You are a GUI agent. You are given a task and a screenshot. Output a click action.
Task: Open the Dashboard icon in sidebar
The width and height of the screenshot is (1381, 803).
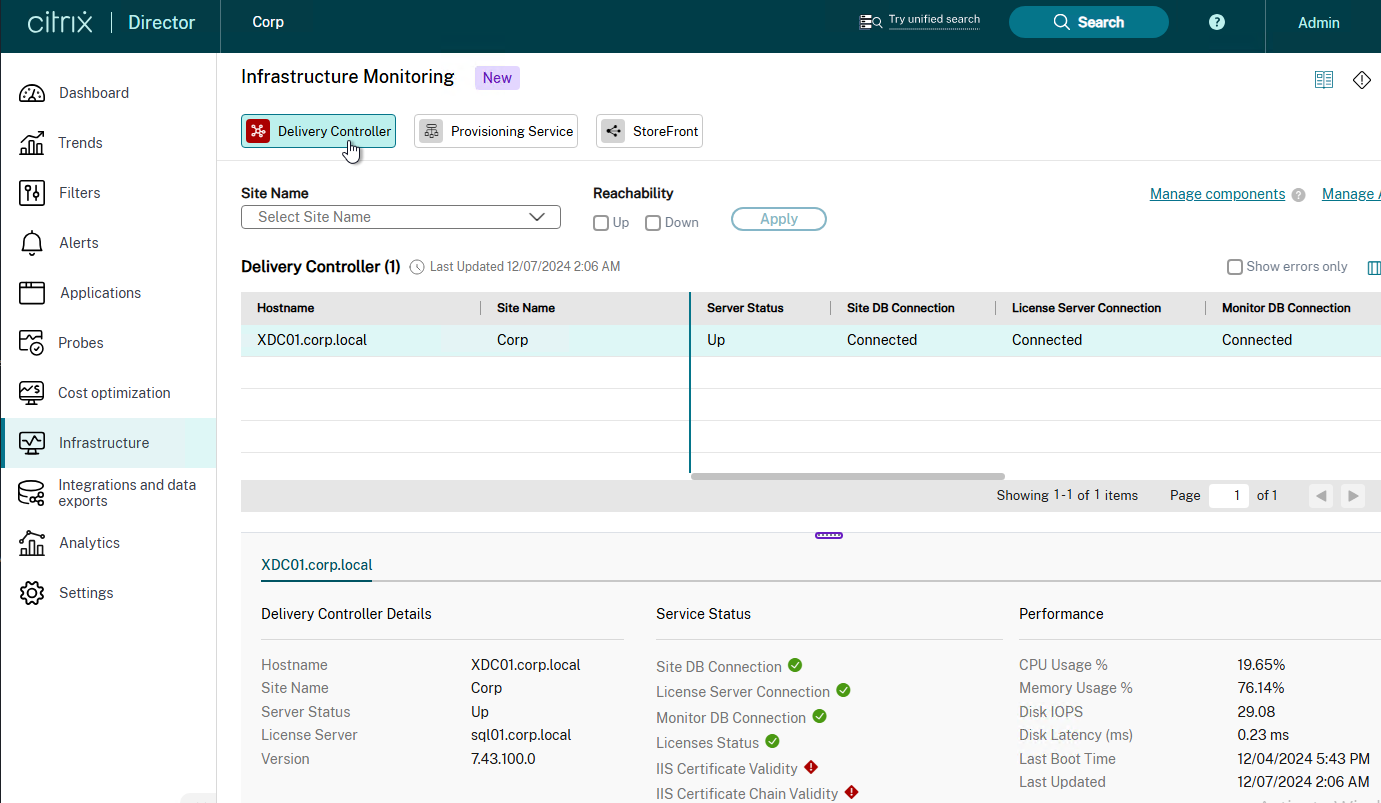32,93
